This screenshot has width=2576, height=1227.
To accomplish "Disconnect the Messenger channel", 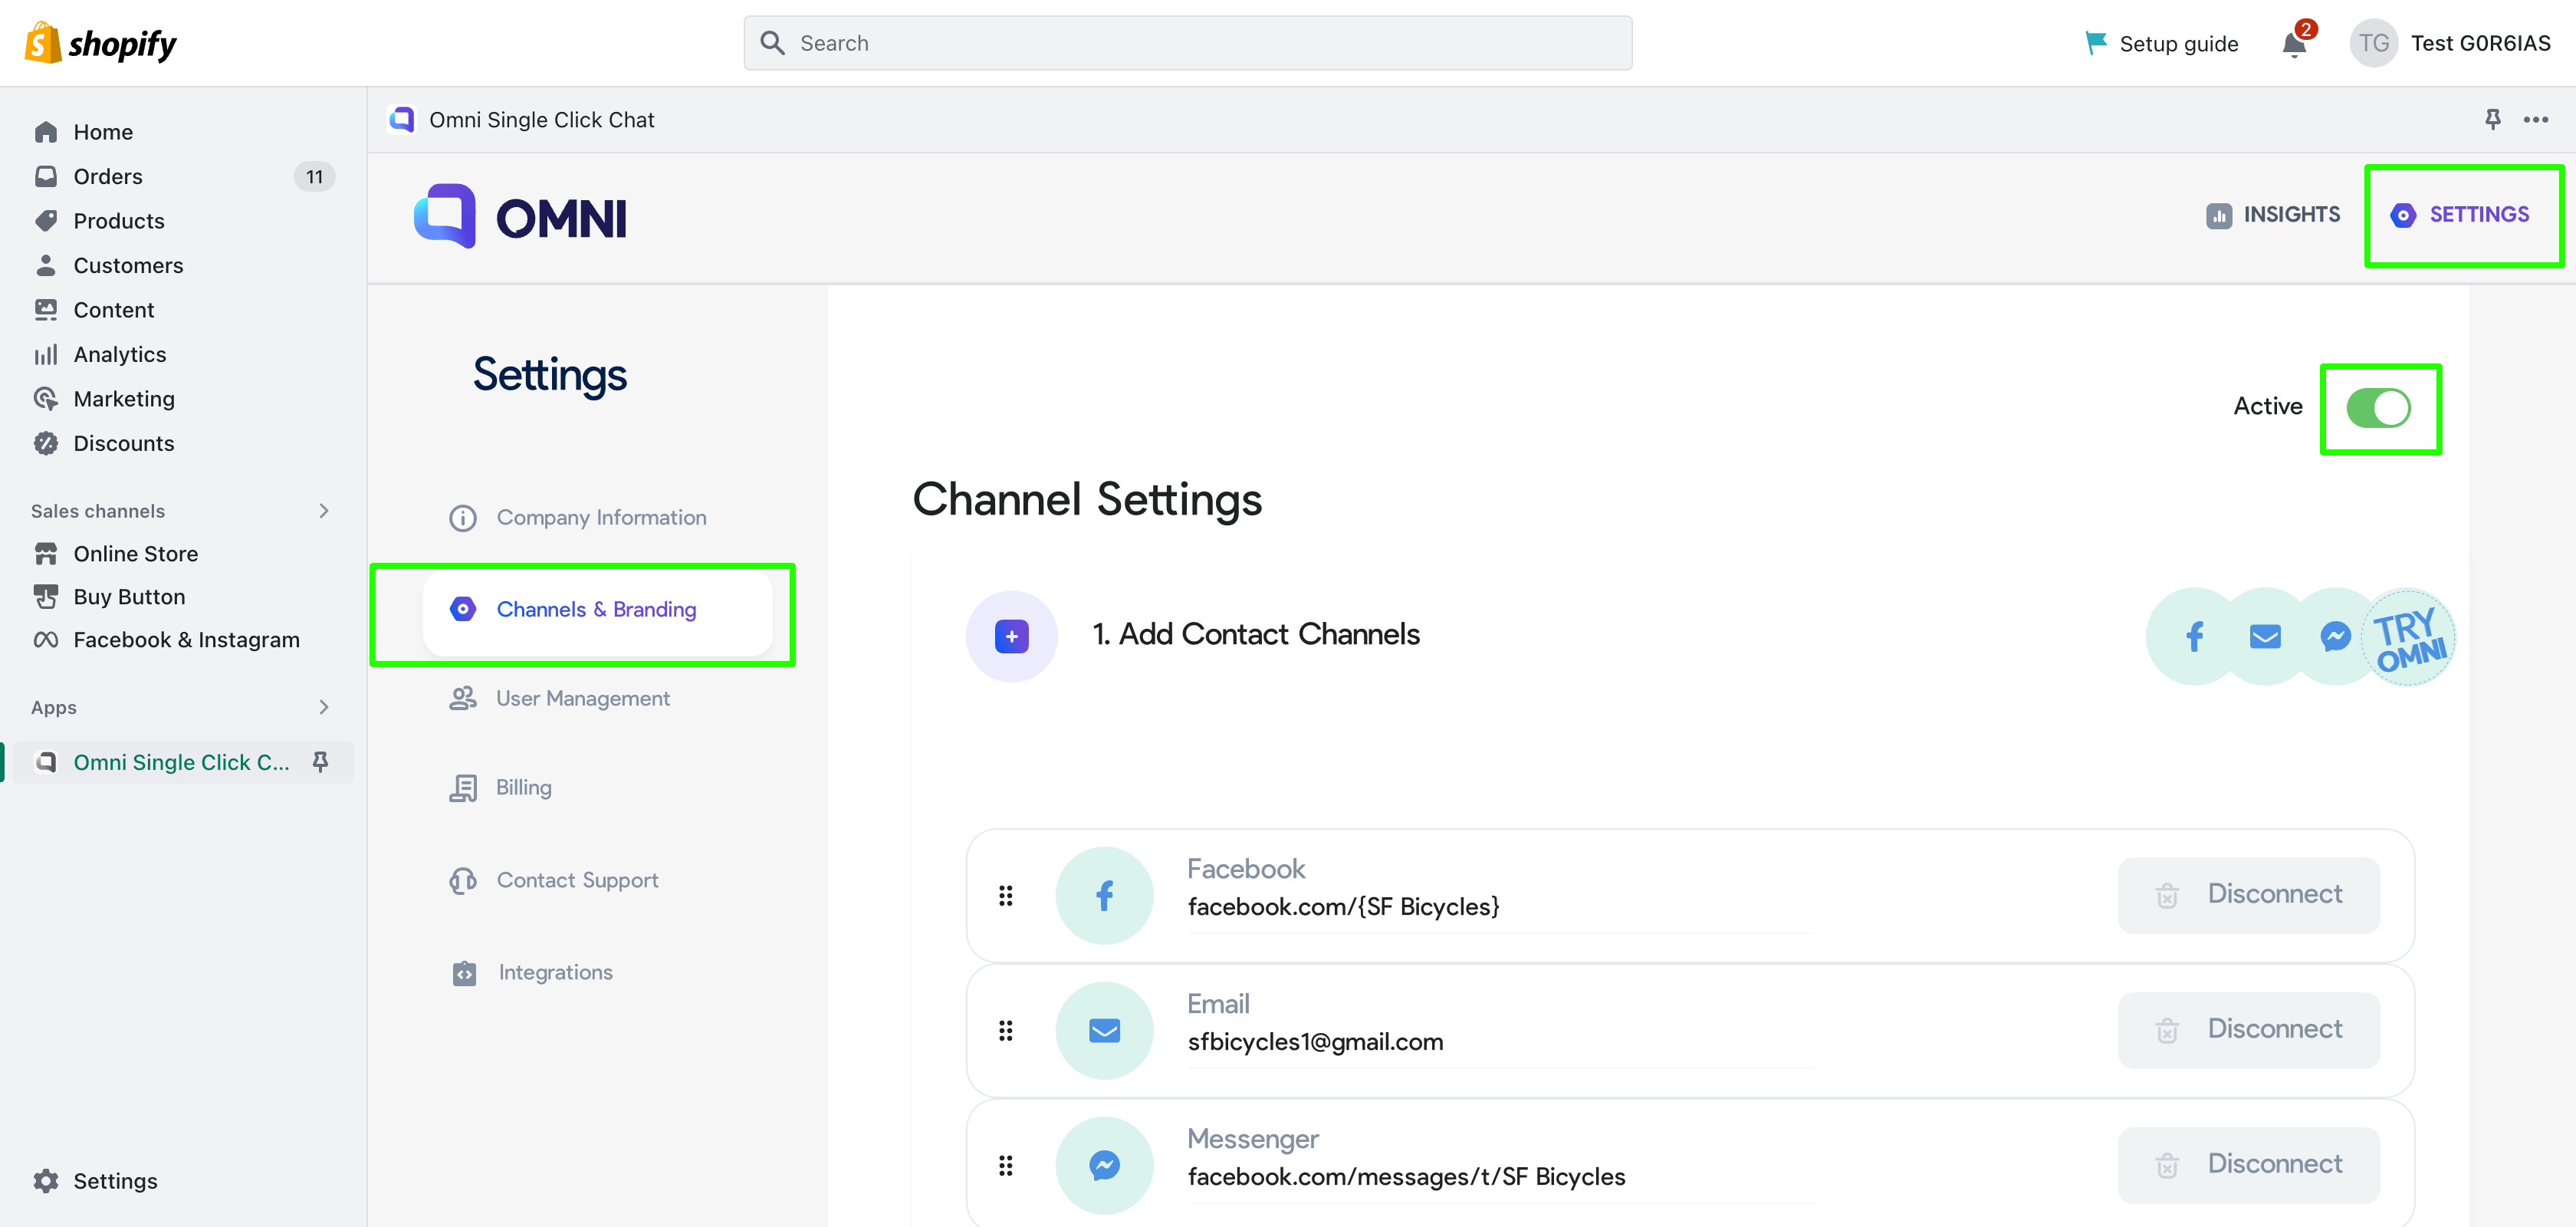I will [2248, 1165].
